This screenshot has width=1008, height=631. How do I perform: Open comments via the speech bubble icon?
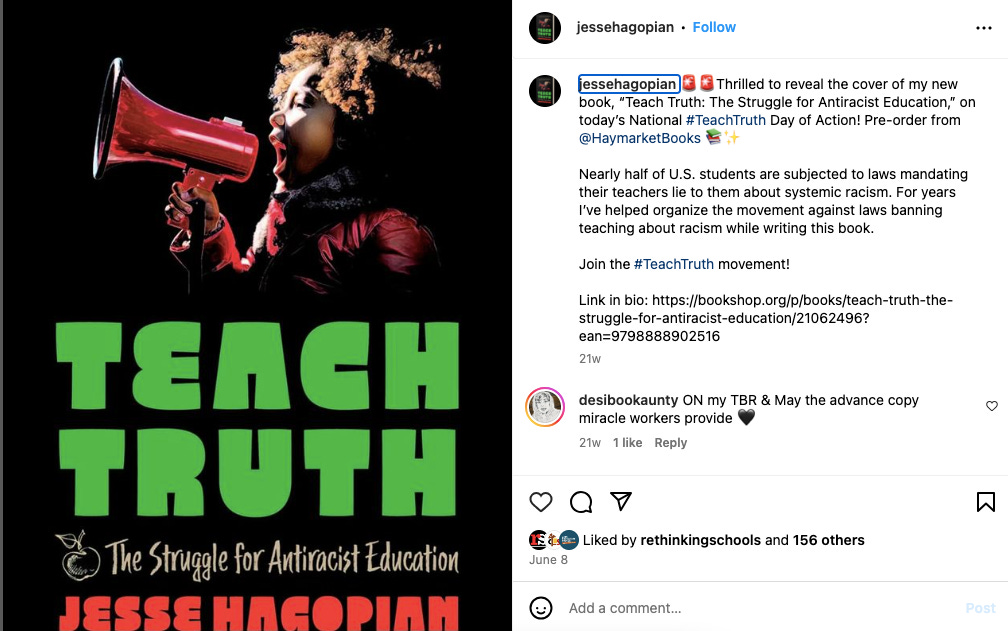point(581,502)
